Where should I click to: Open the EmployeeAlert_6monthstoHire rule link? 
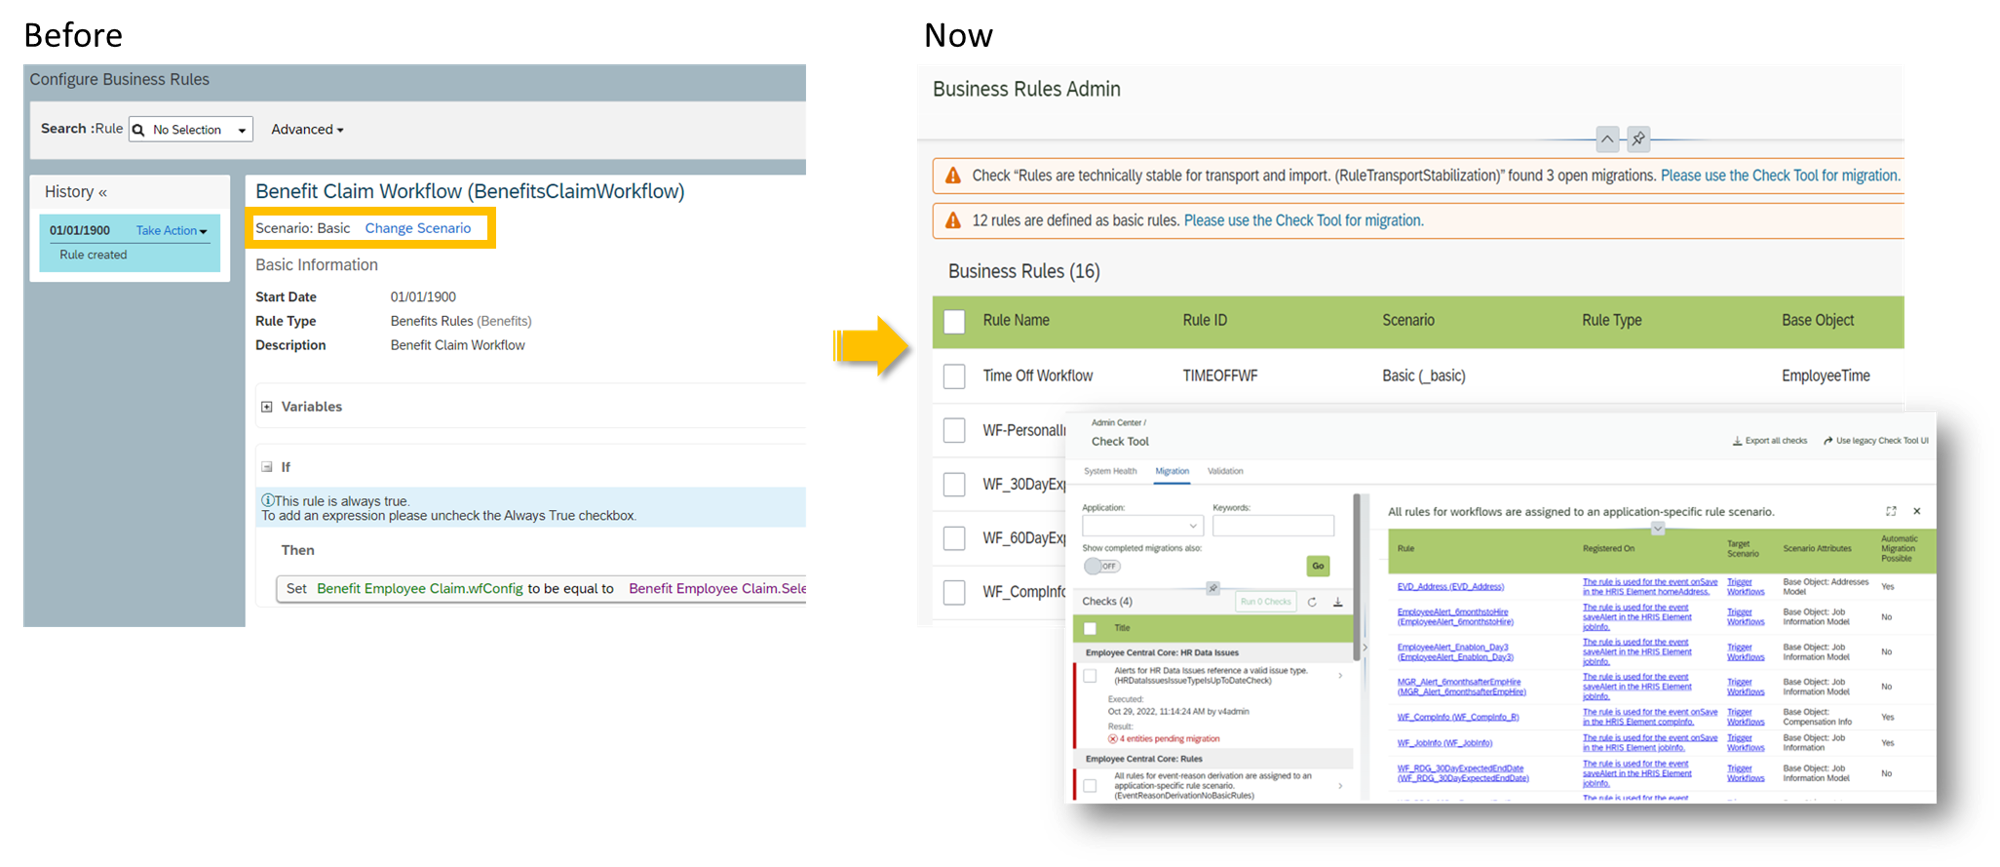[x=1455, y=617]
